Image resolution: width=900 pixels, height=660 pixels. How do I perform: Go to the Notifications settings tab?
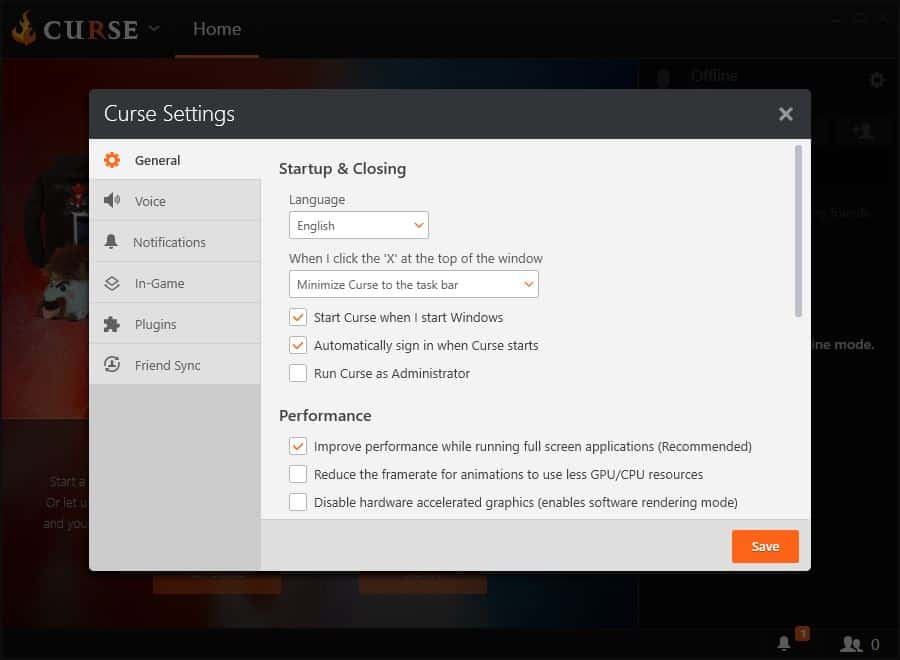175,242
